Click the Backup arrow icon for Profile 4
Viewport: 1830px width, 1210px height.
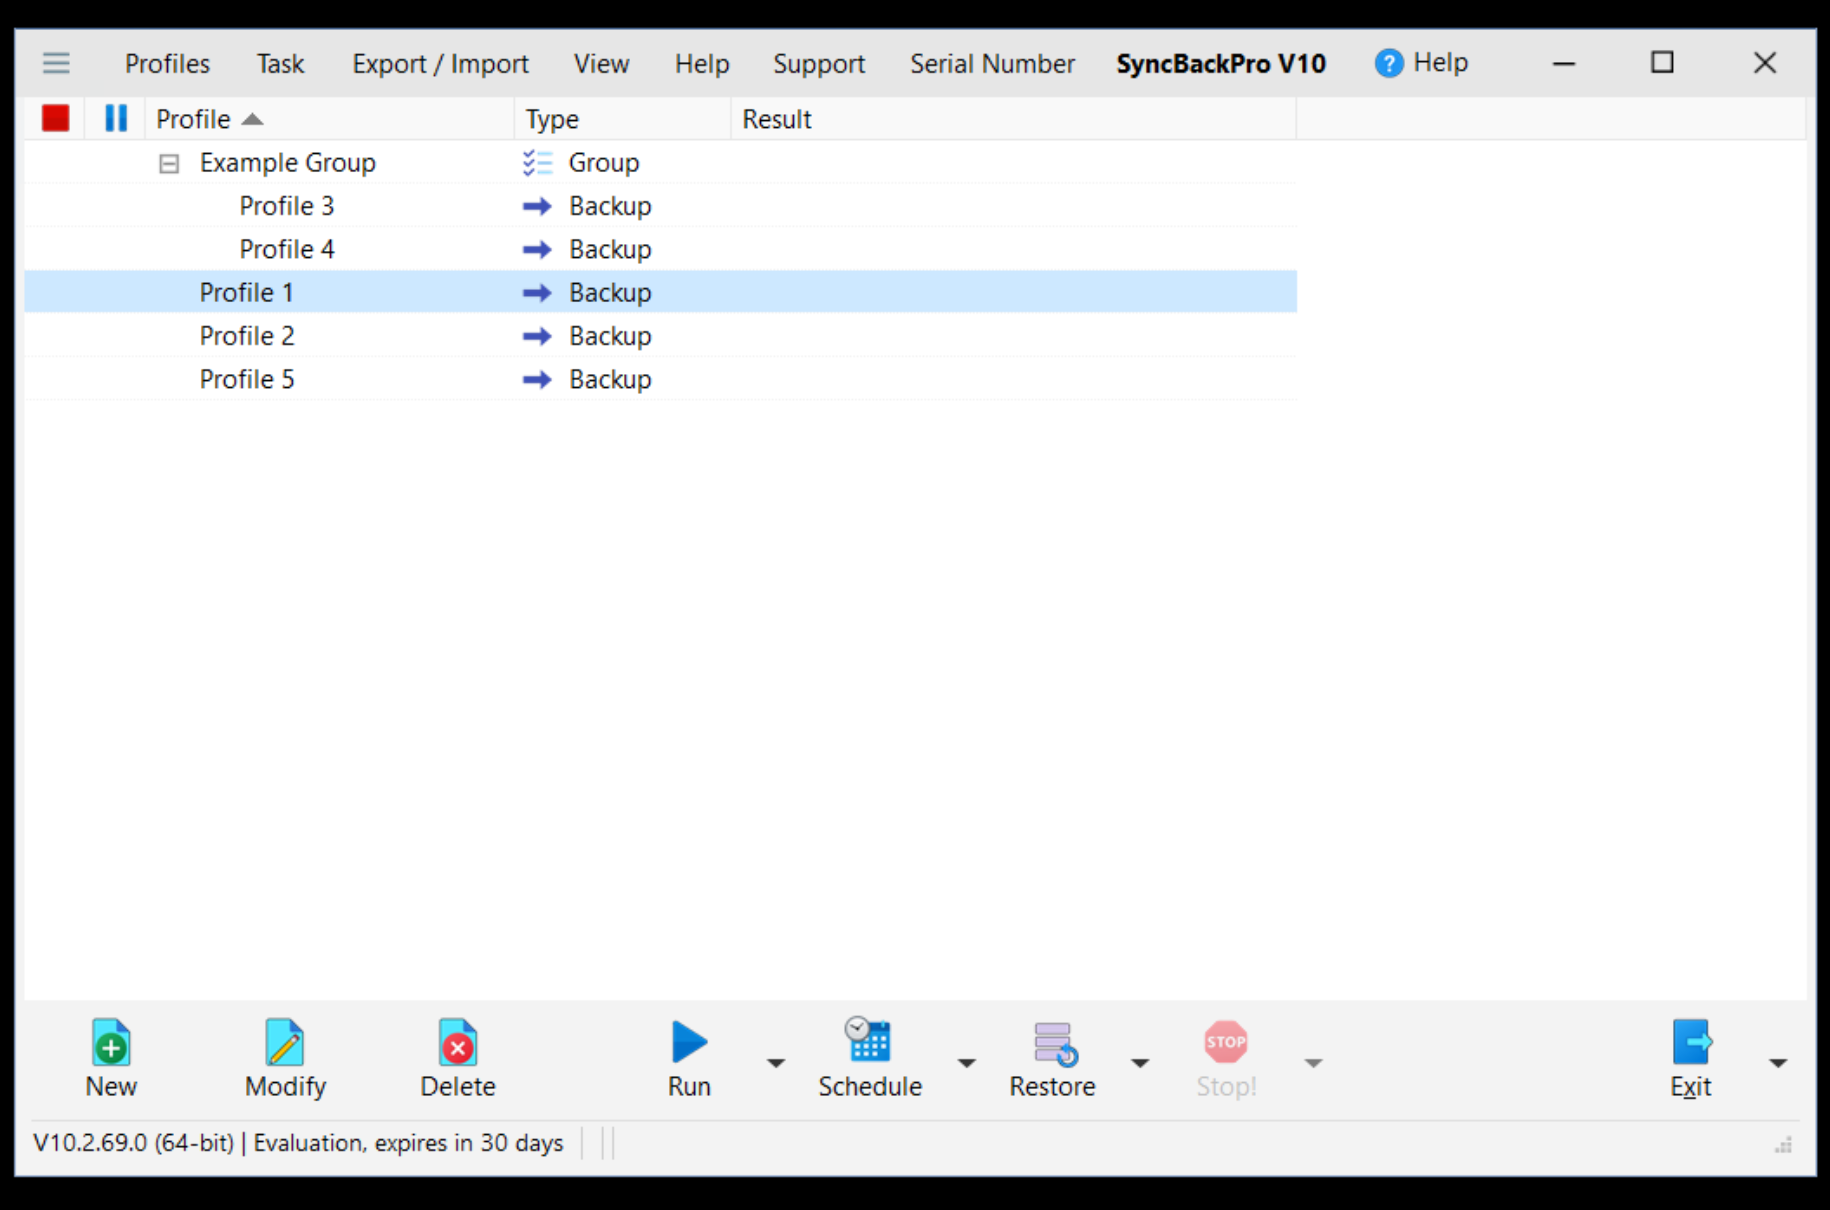[x=537, y=249]
